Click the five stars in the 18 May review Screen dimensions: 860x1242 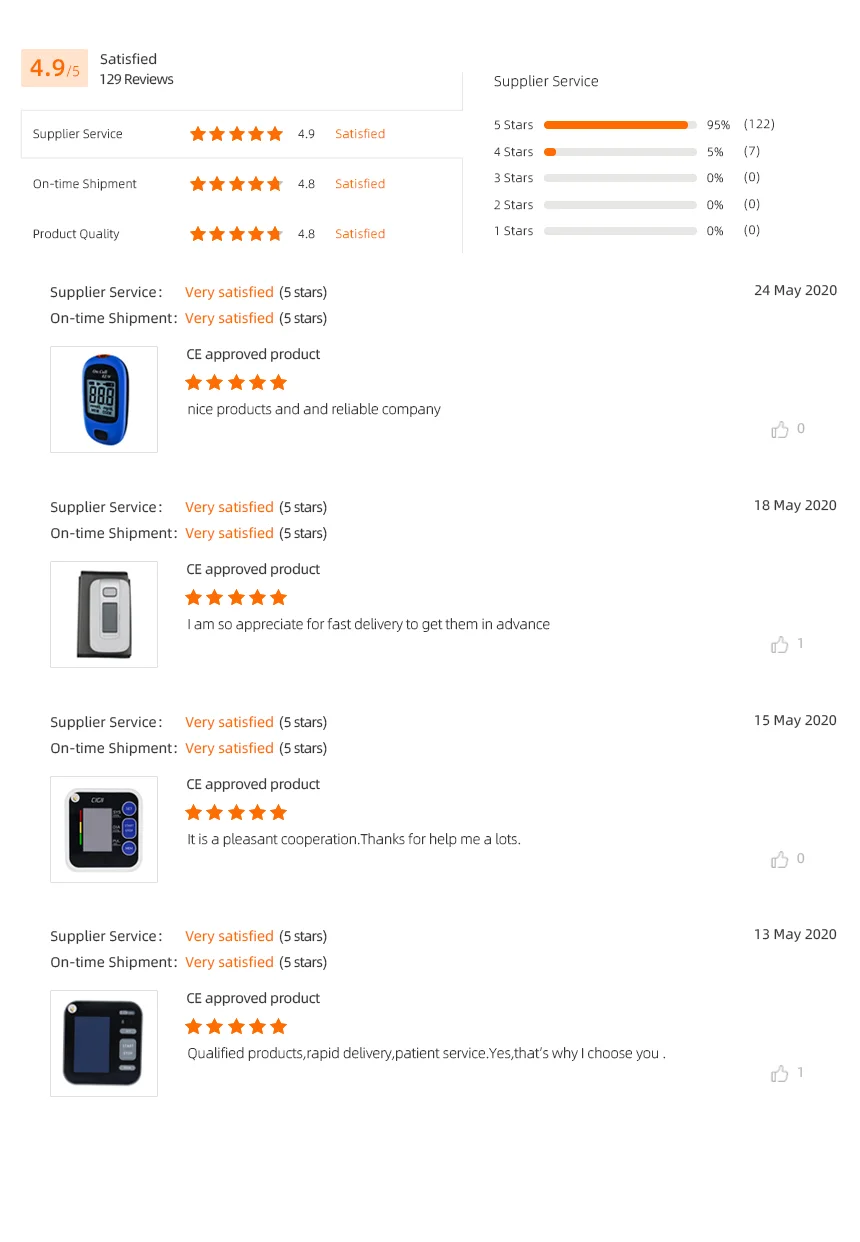[237, 597]
